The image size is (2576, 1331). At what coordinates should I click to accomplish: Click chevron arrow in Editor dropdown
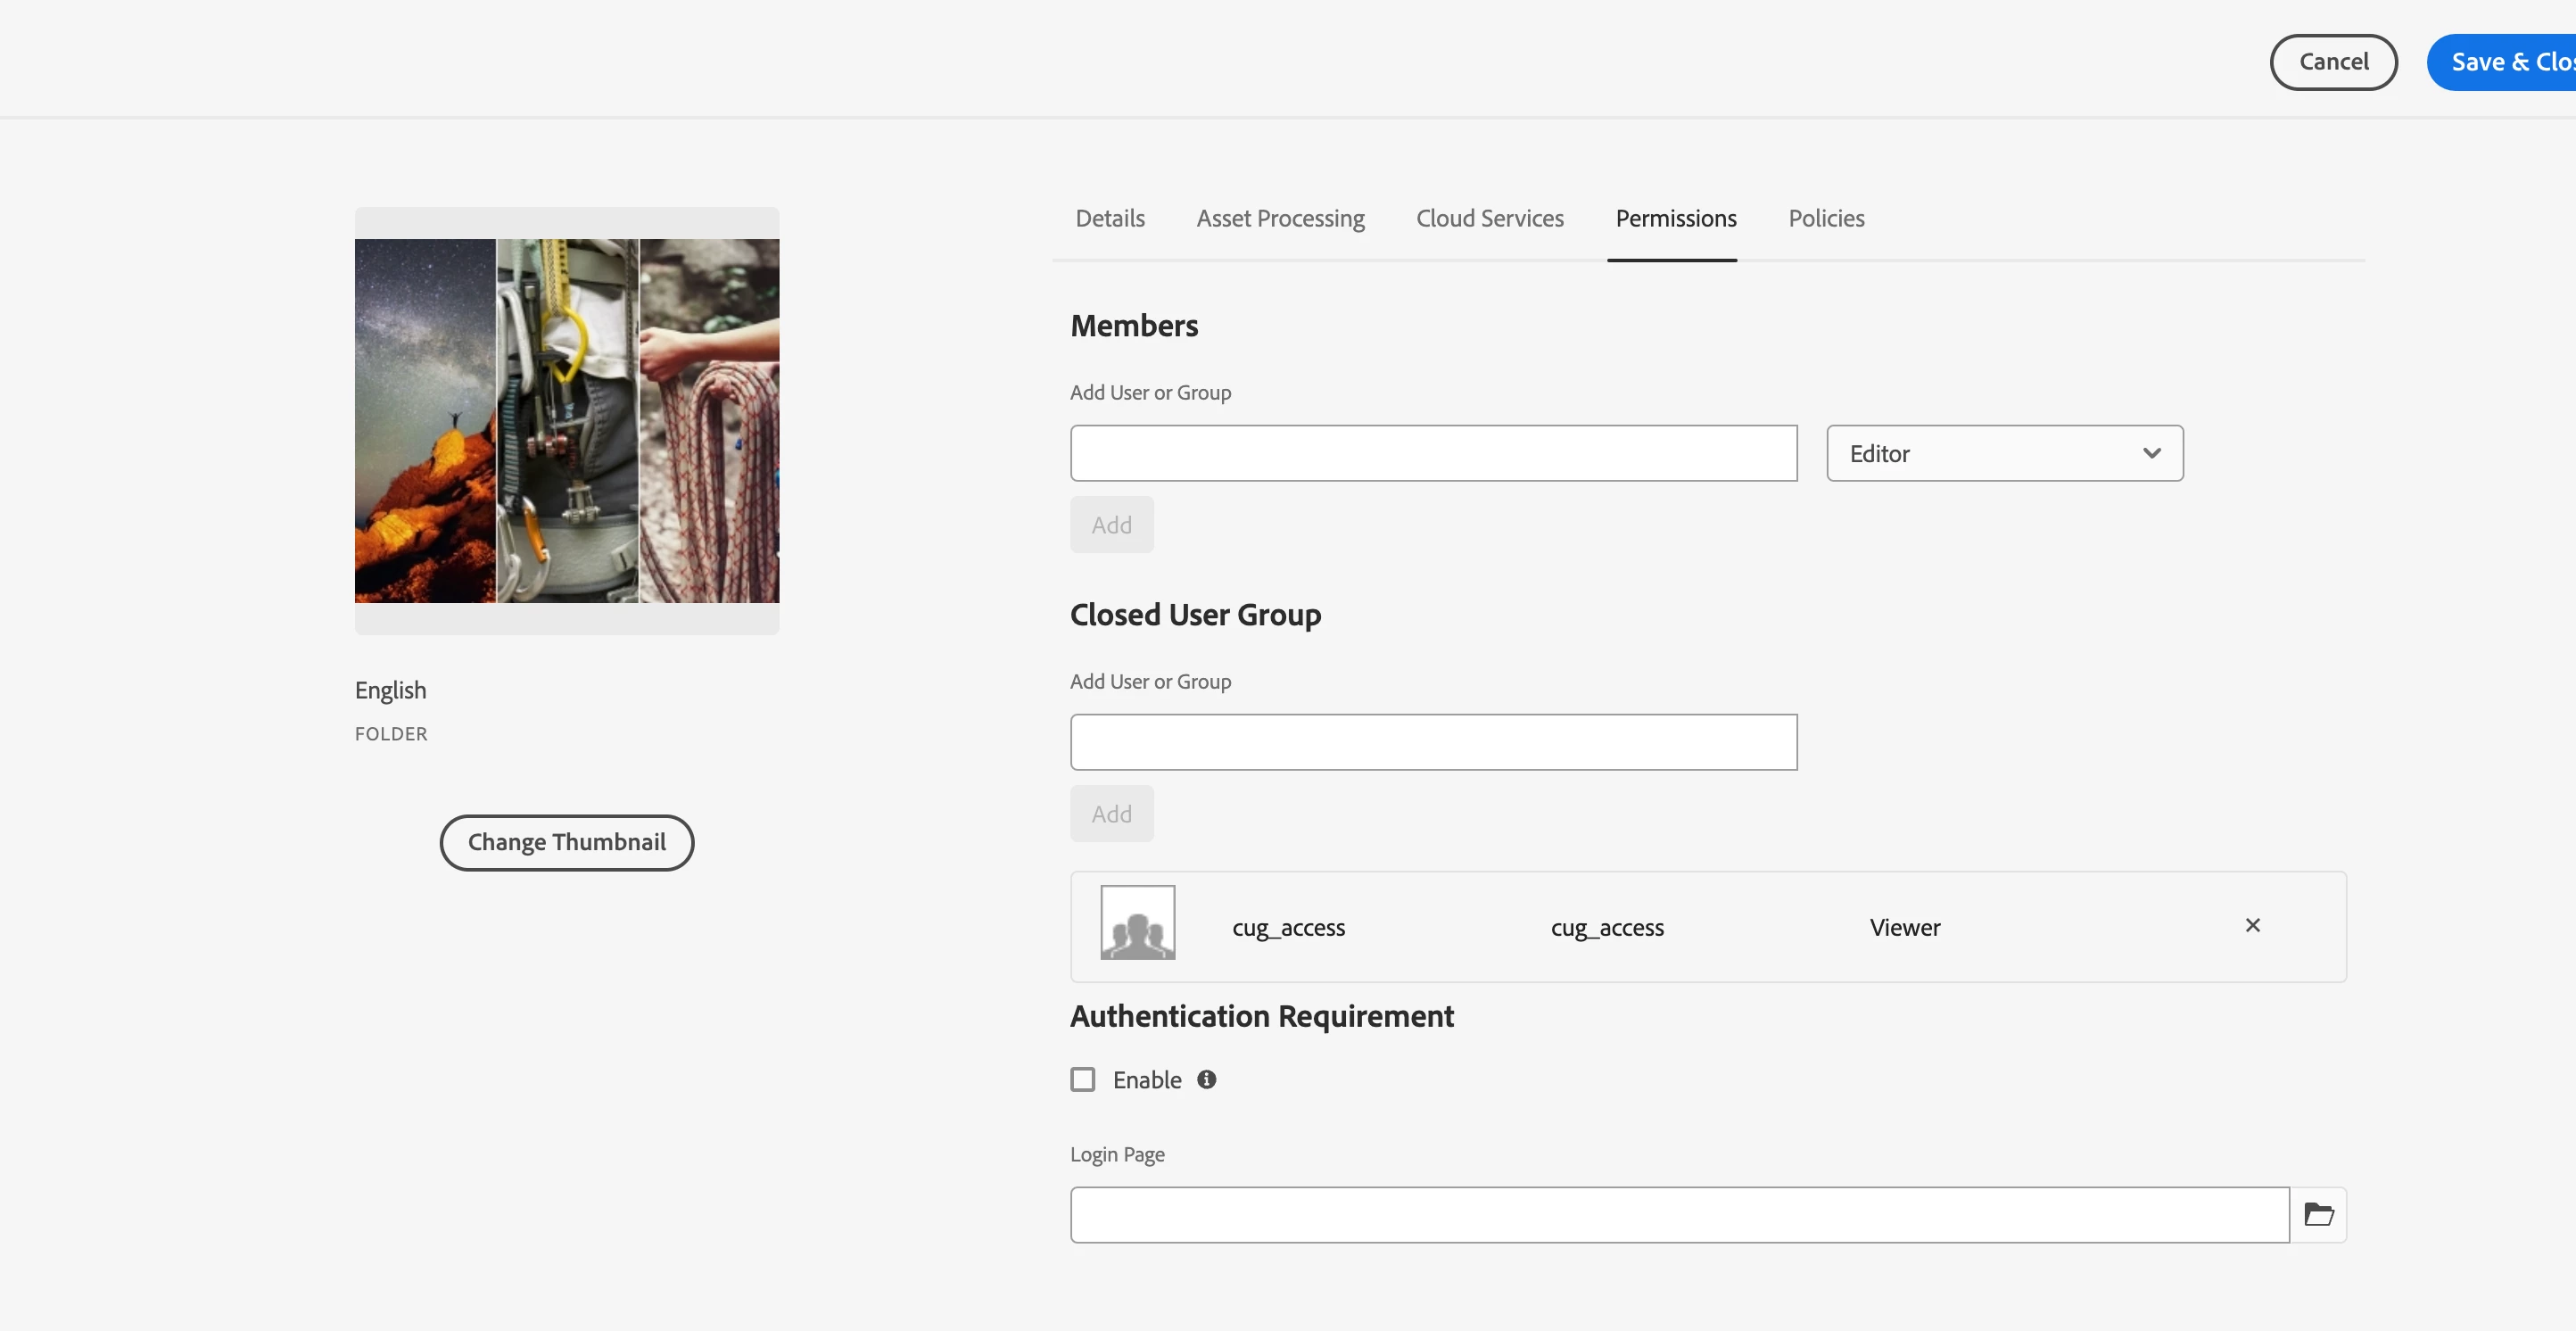pyautogui.click(x=2151, y=453)
